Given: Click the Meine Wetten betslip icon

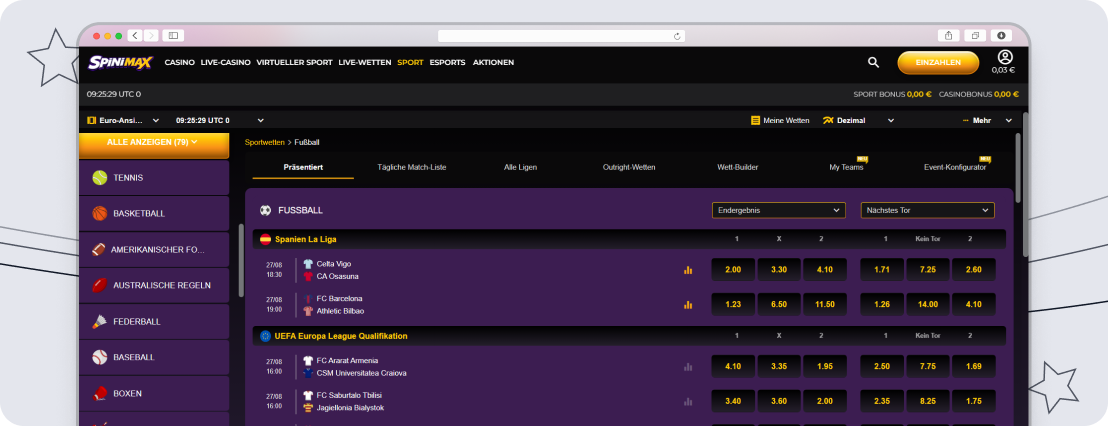Looking at the screenshot, I should click(755, 121).
